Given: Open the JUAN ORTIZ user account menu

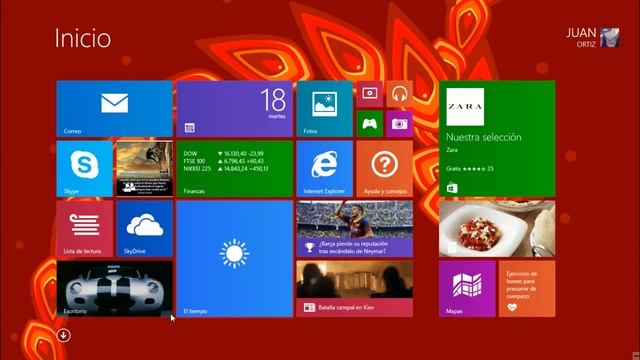Looking at the screenshot, I should [593, 38].
